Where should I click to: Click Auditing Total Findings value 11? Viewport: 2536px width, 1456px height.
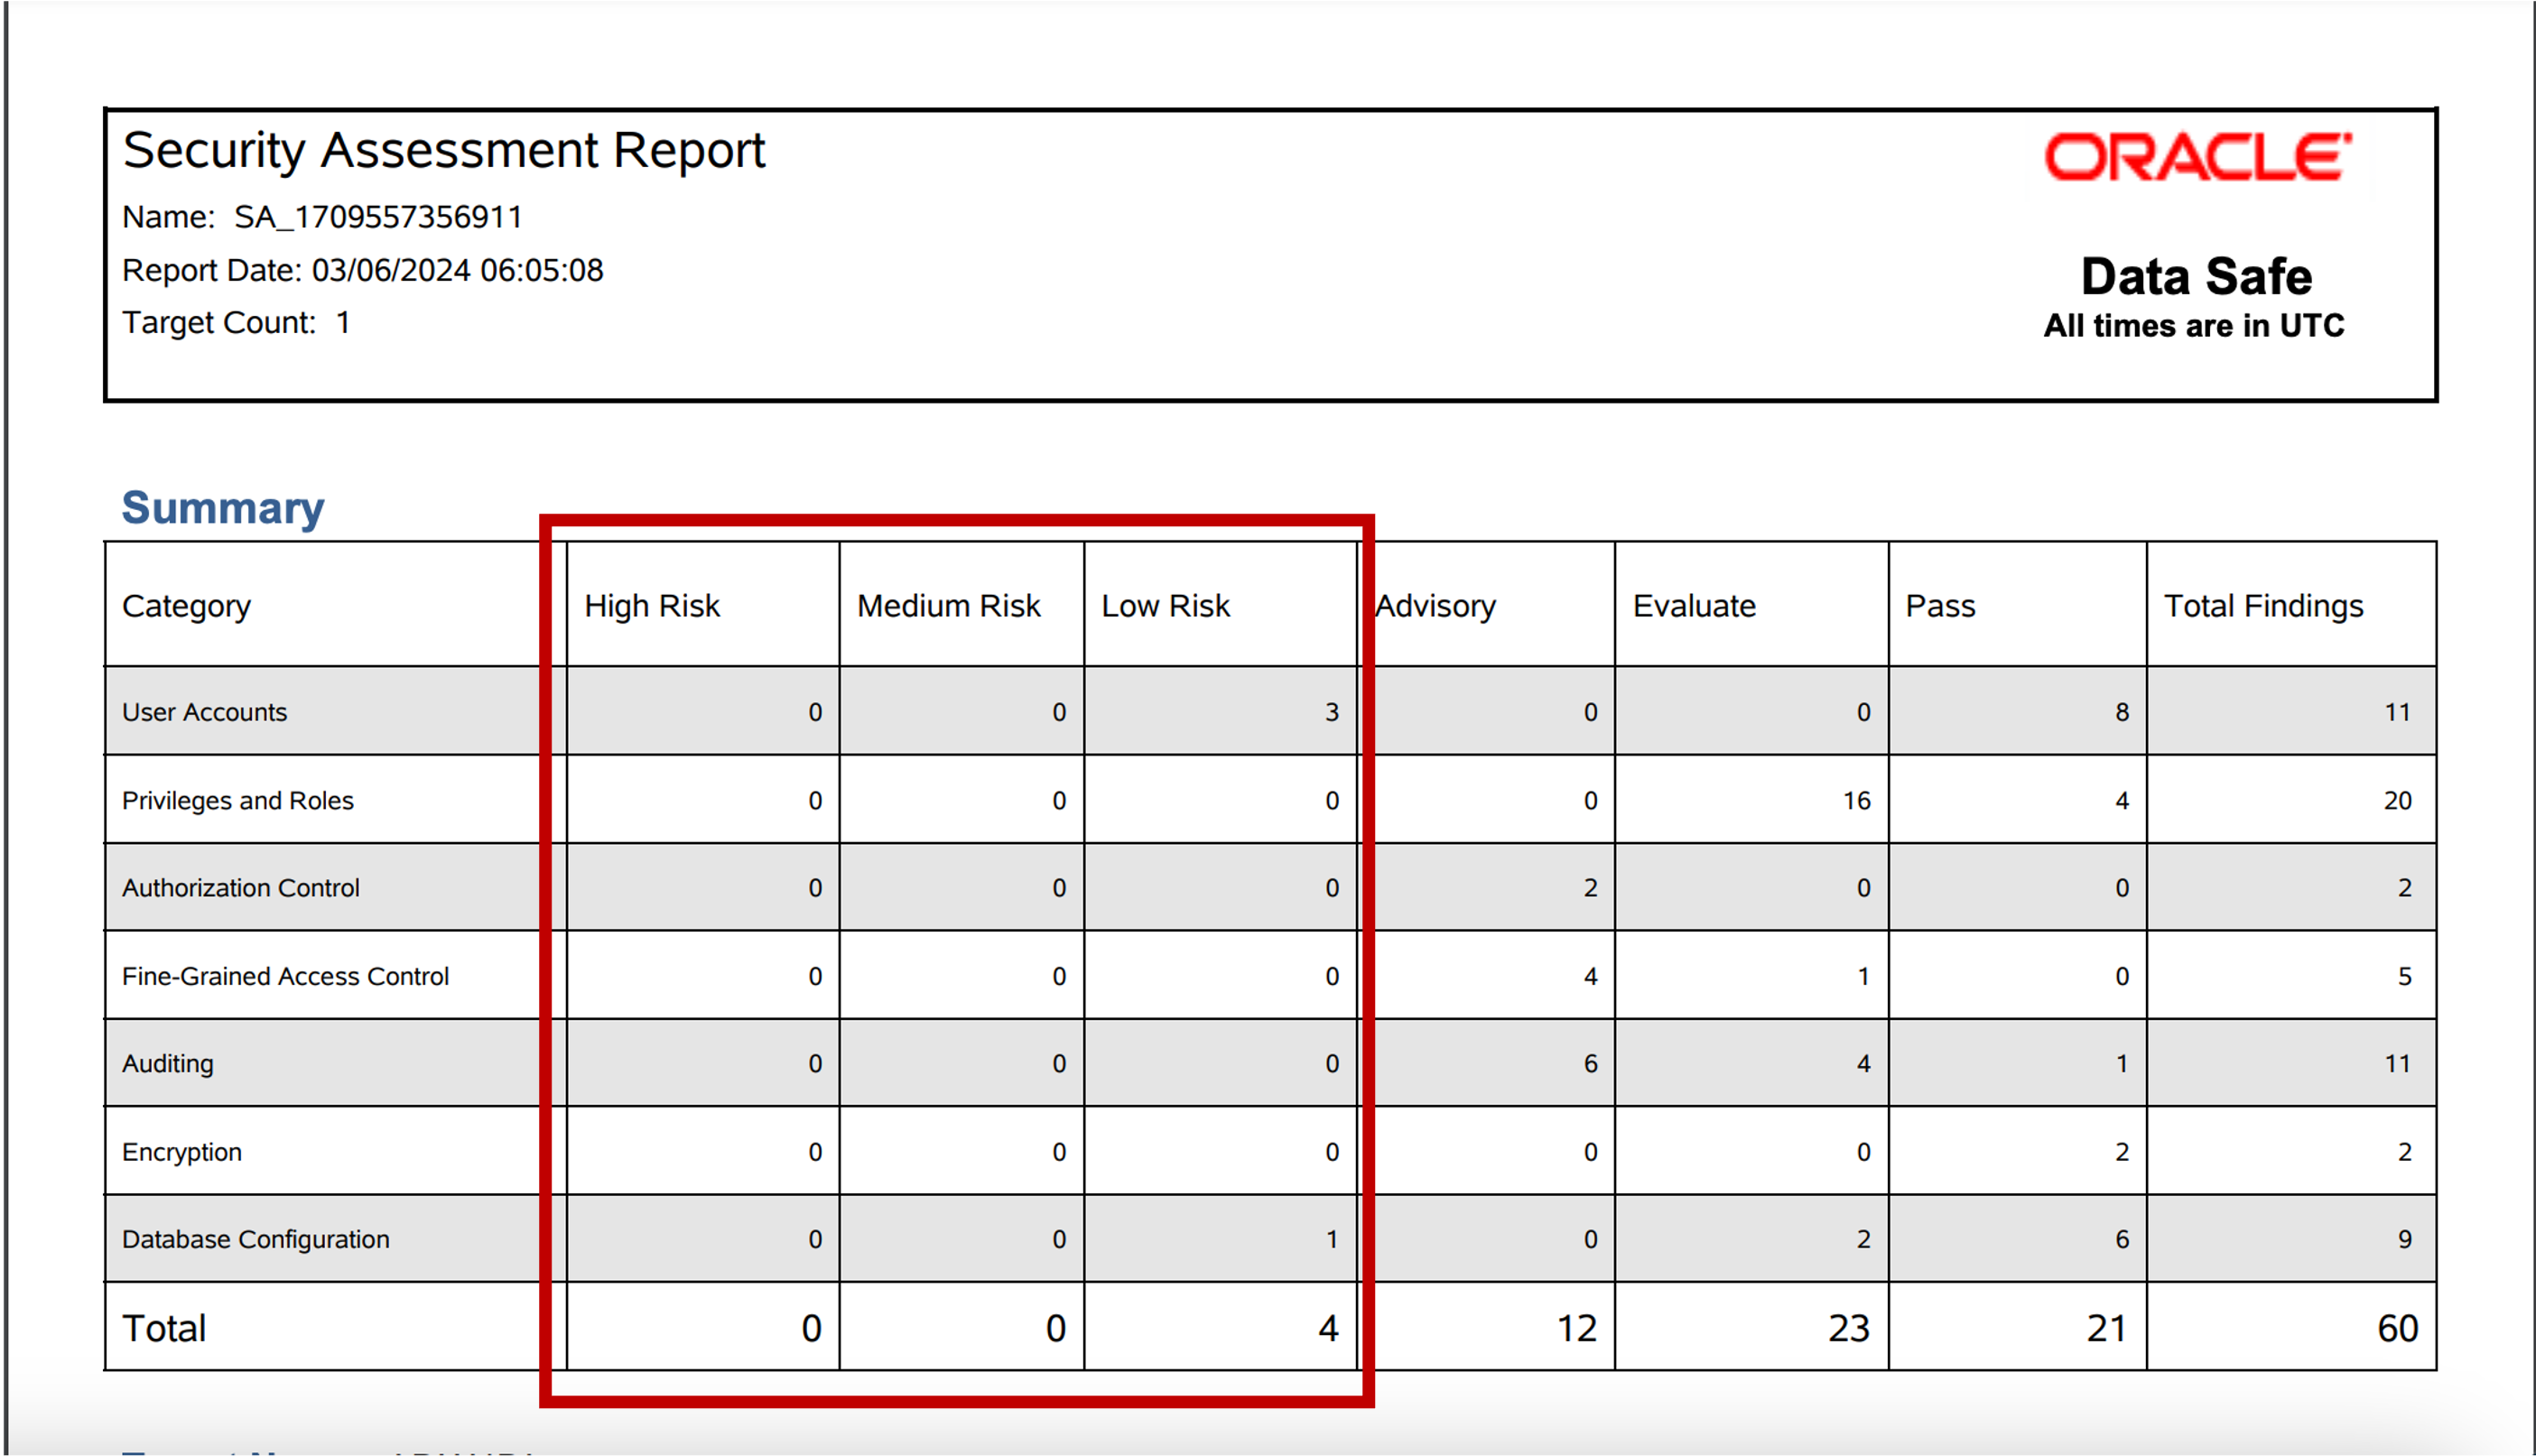pos(2398,1064)
